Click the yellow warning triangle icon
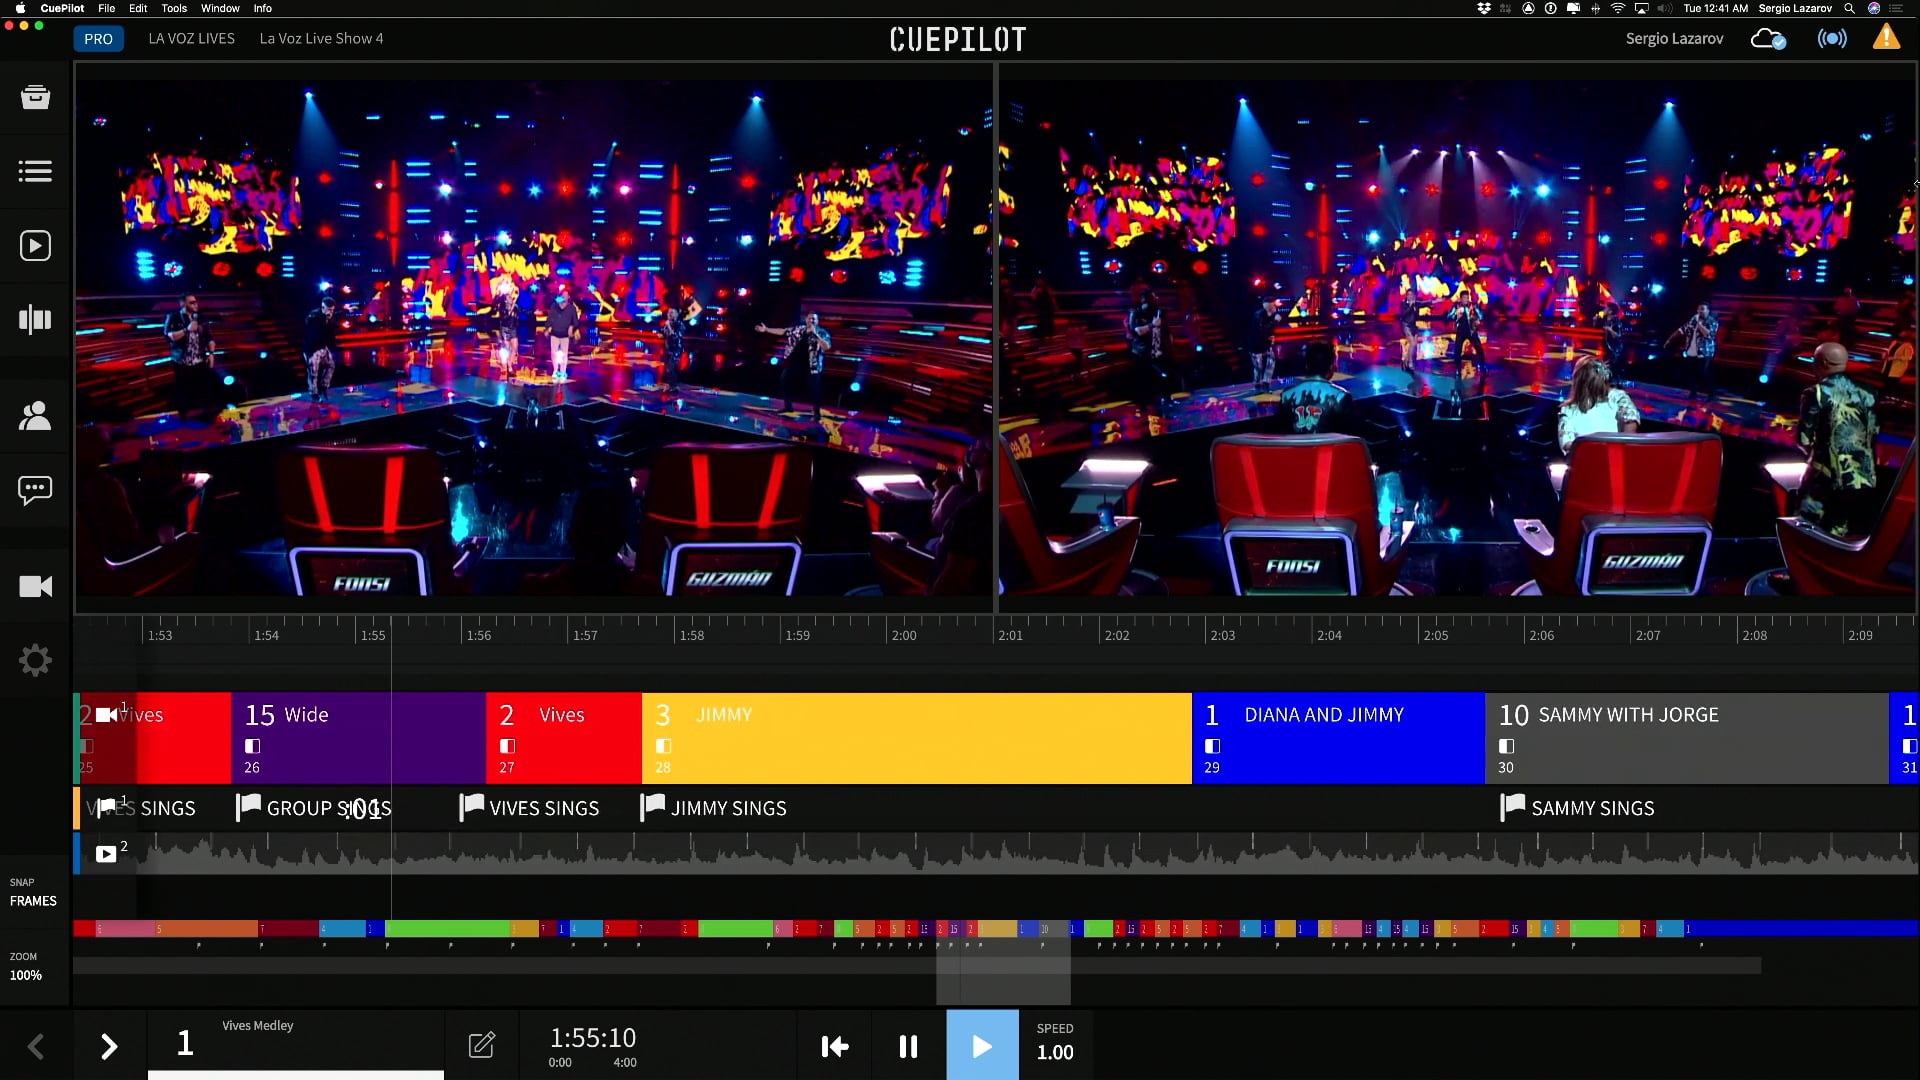Viewport: 1920px width, 1080px height. (x=1886, y=38)
